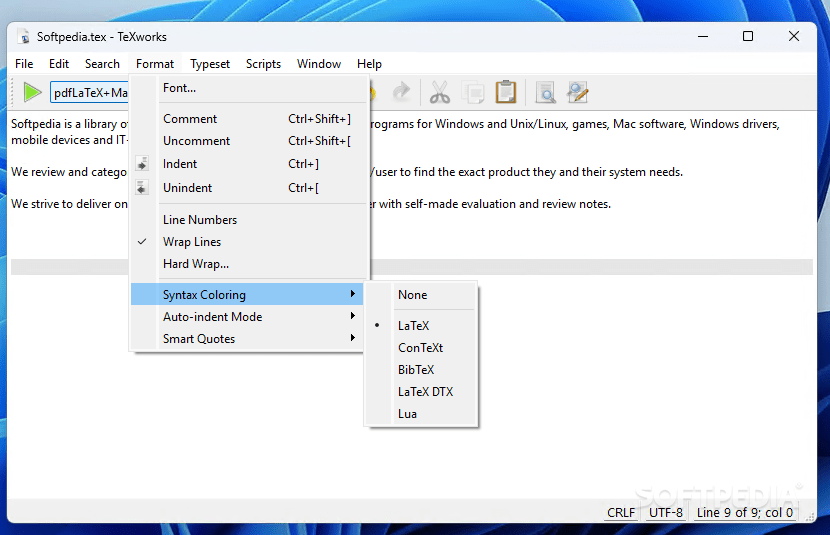Screen dimensions: 830x535
Task: Click the Redo arrow icon in toolbar
Action: [401, 93]
